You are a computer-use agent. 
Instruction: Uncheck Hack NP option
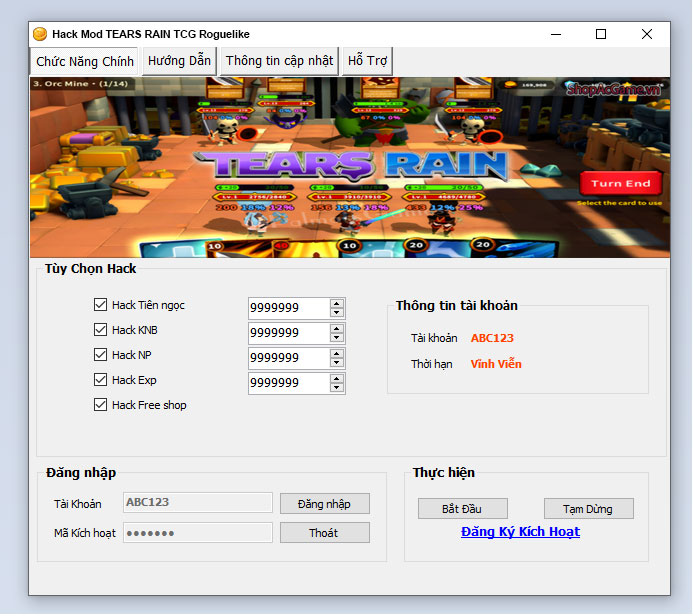pyautogui.click(x=100, y=355)
